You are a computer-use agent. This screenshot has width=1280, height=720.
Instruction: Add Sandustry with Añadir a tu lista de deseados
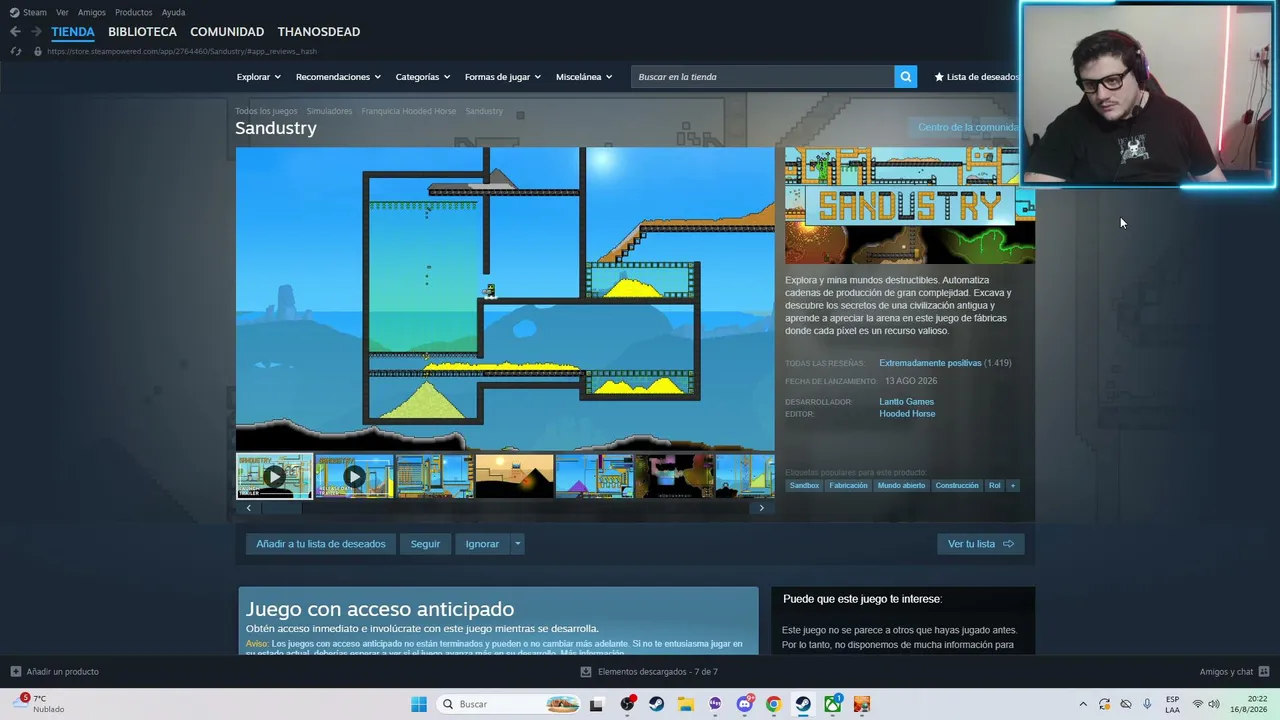320,544
